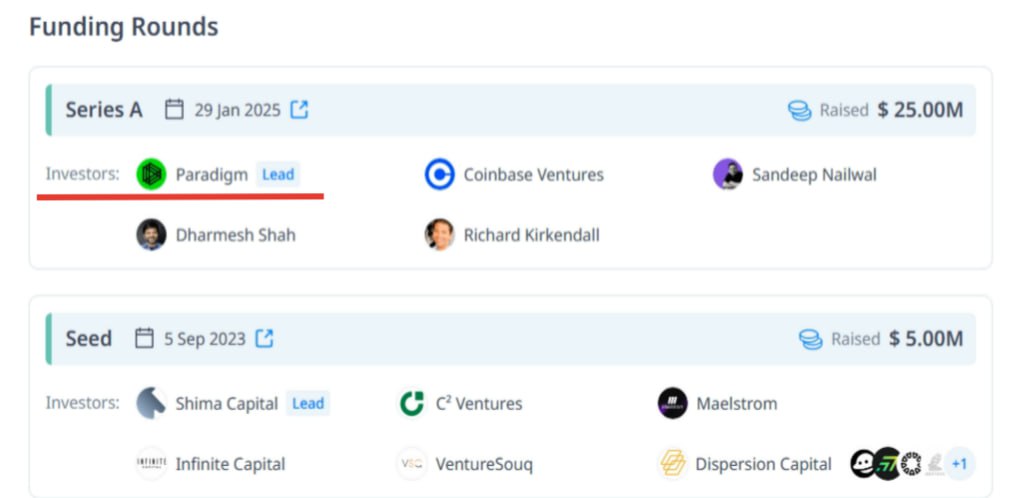This screenshot has width=1009, height=498.
Task: Click the Shima Capital horse logo
Action: click(151, 403)
